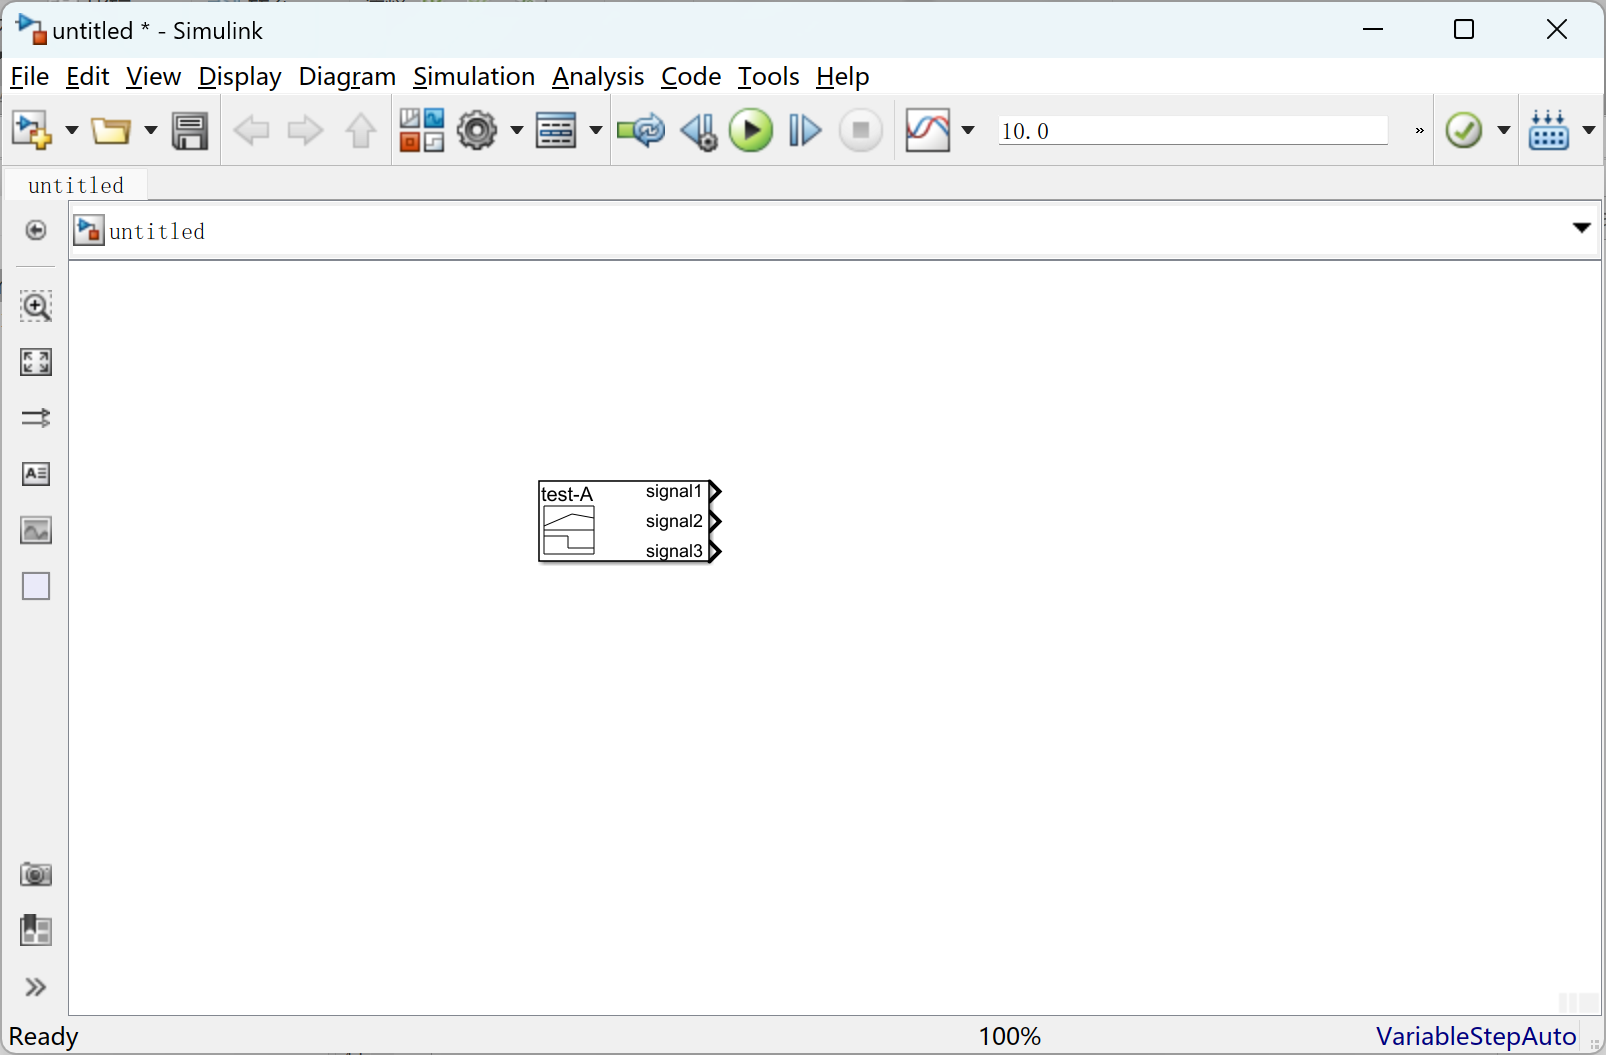
Task: Click the Update Diagram / fast restart icon
Action: [x=641, y=131]
